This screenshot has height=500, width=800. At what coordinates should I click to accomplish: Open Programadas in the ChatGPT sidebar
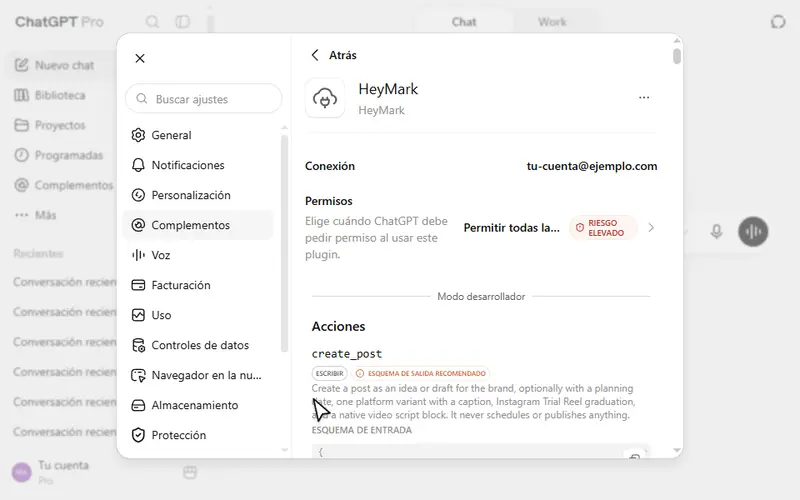[59, 155]
